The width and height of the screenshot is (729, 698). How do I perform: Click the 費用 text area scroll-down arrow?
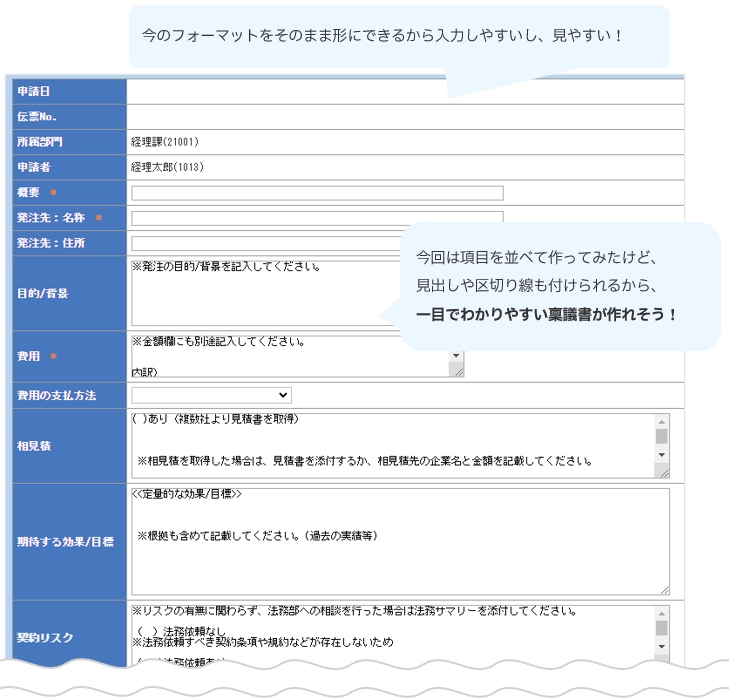457,355
